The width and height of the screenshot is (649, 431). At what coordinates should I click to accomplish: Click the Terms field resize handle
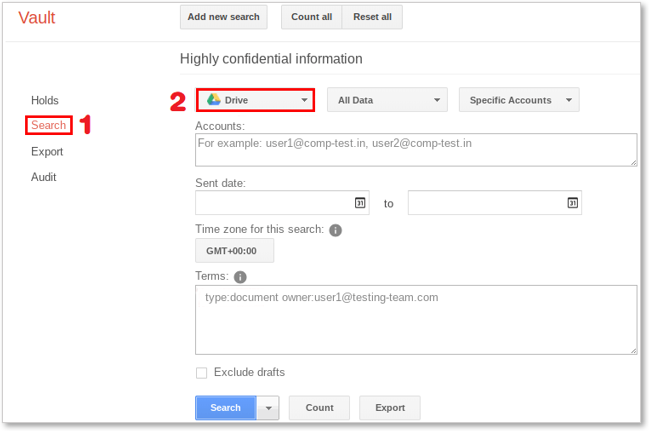tap(634, 351)
